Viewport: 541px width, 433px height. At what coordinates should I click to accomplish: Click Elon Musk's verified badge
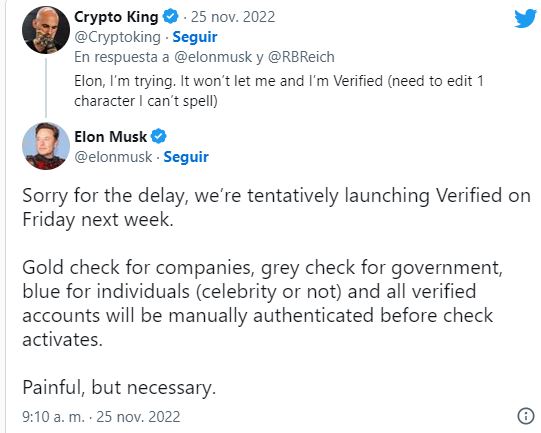159,136
